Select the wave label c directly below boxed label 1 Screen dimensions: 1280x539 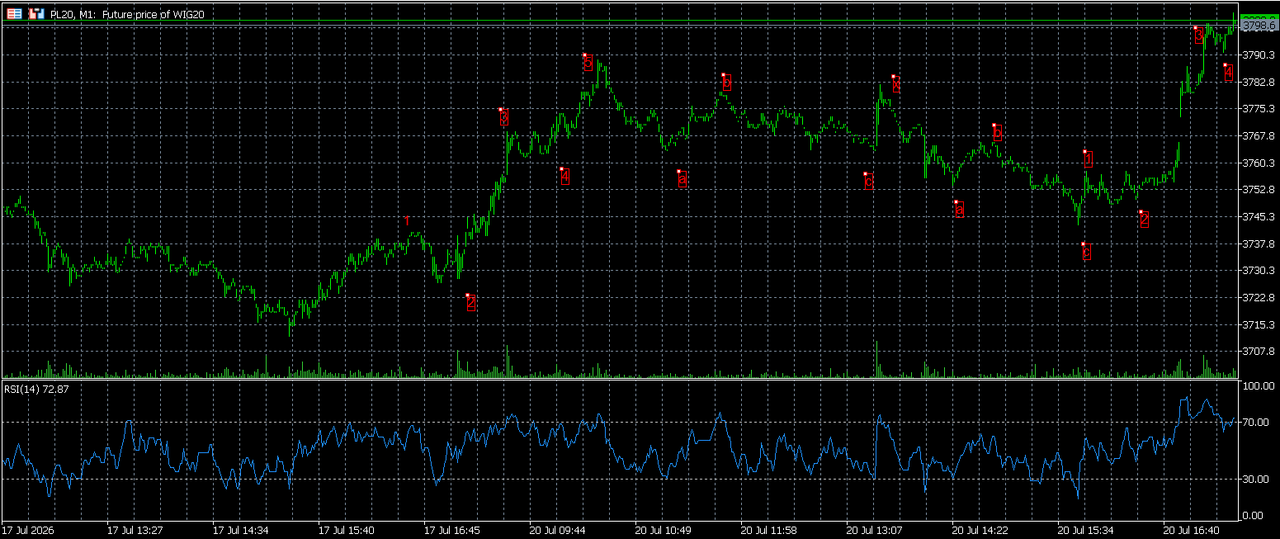coord(1087,252)
